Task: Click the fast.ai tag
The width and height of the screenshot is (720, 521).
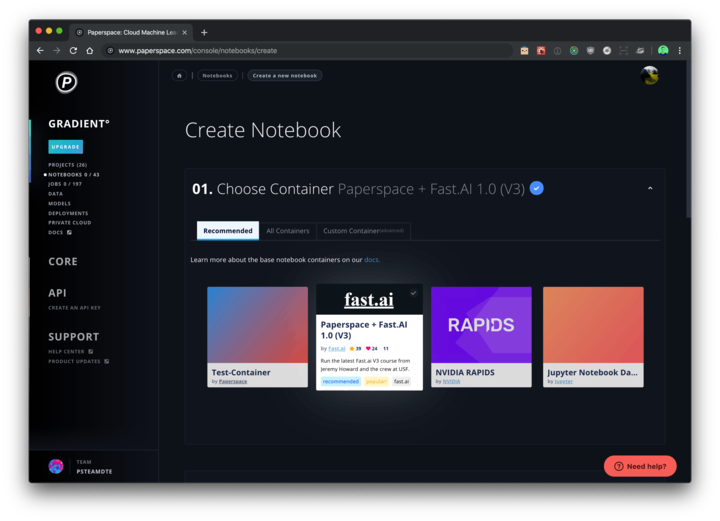Action: point(401,381)
